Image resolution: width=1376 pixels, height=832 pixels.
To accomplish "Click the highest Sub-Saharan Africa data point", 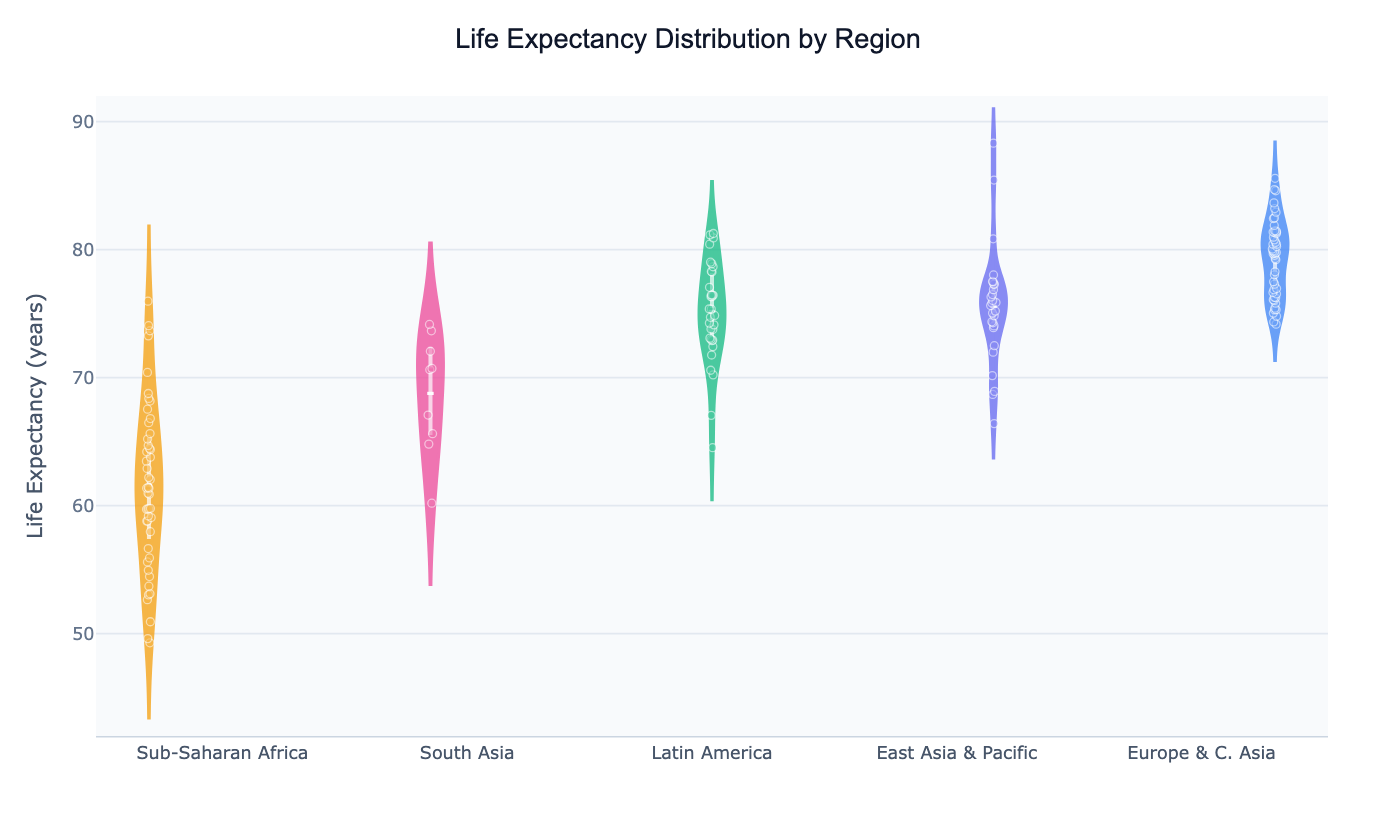I will (x=148, y=301).
